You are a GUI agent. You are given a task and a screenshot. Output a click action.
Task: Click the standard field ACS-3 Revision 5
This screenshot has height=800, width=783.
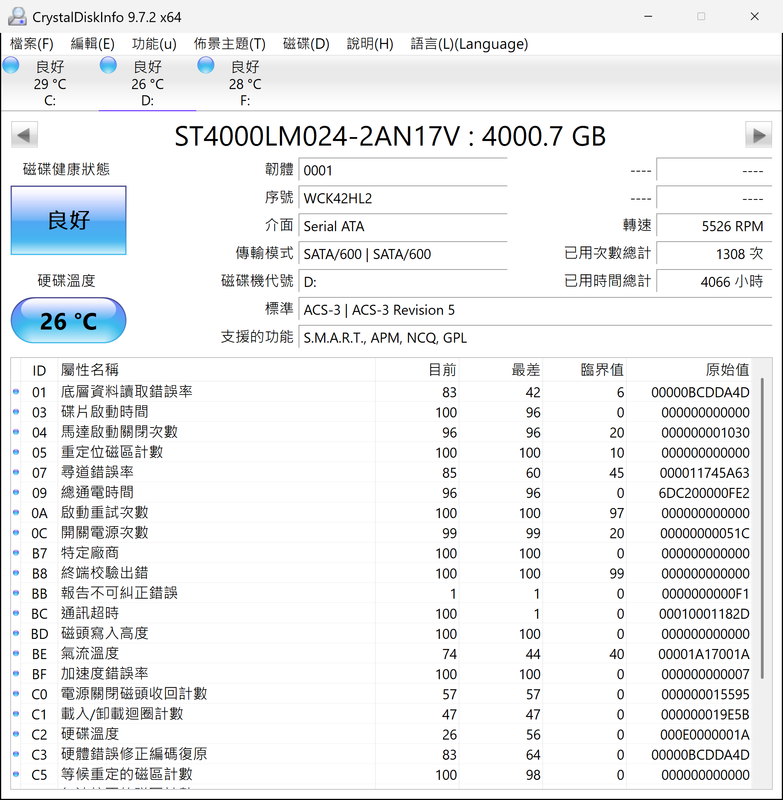click(x=535, y=310)
